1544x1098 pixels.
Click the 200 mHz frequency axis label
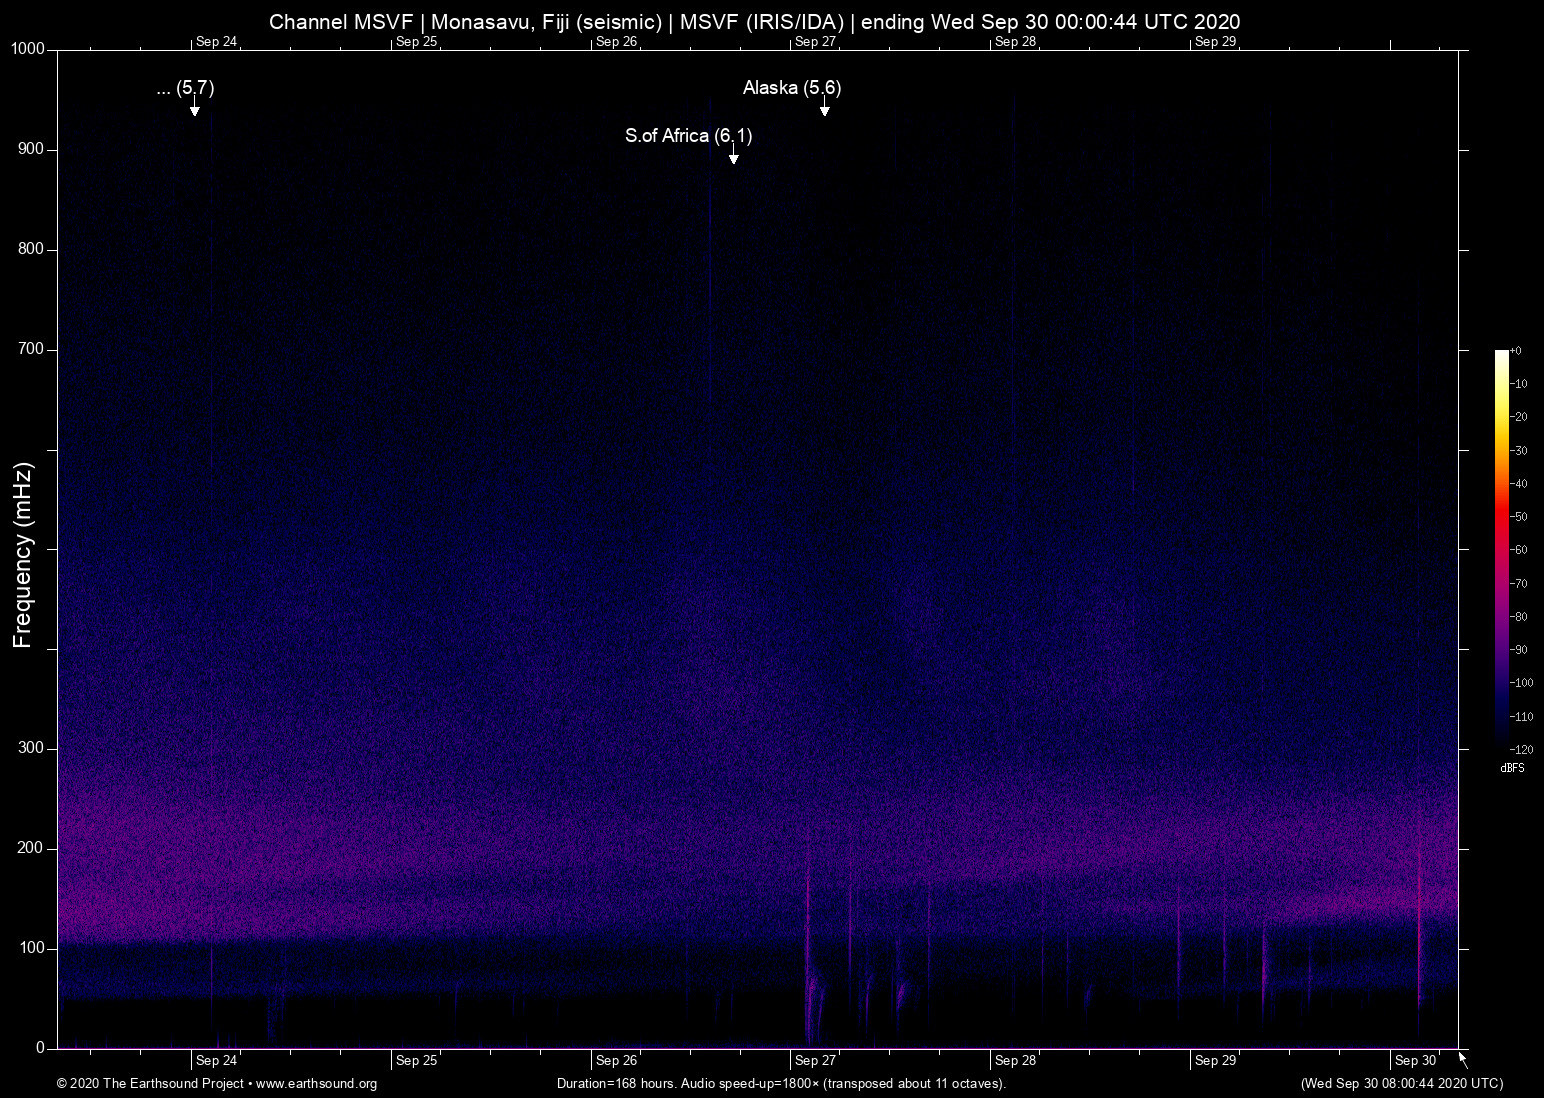(x=31, y=848)
